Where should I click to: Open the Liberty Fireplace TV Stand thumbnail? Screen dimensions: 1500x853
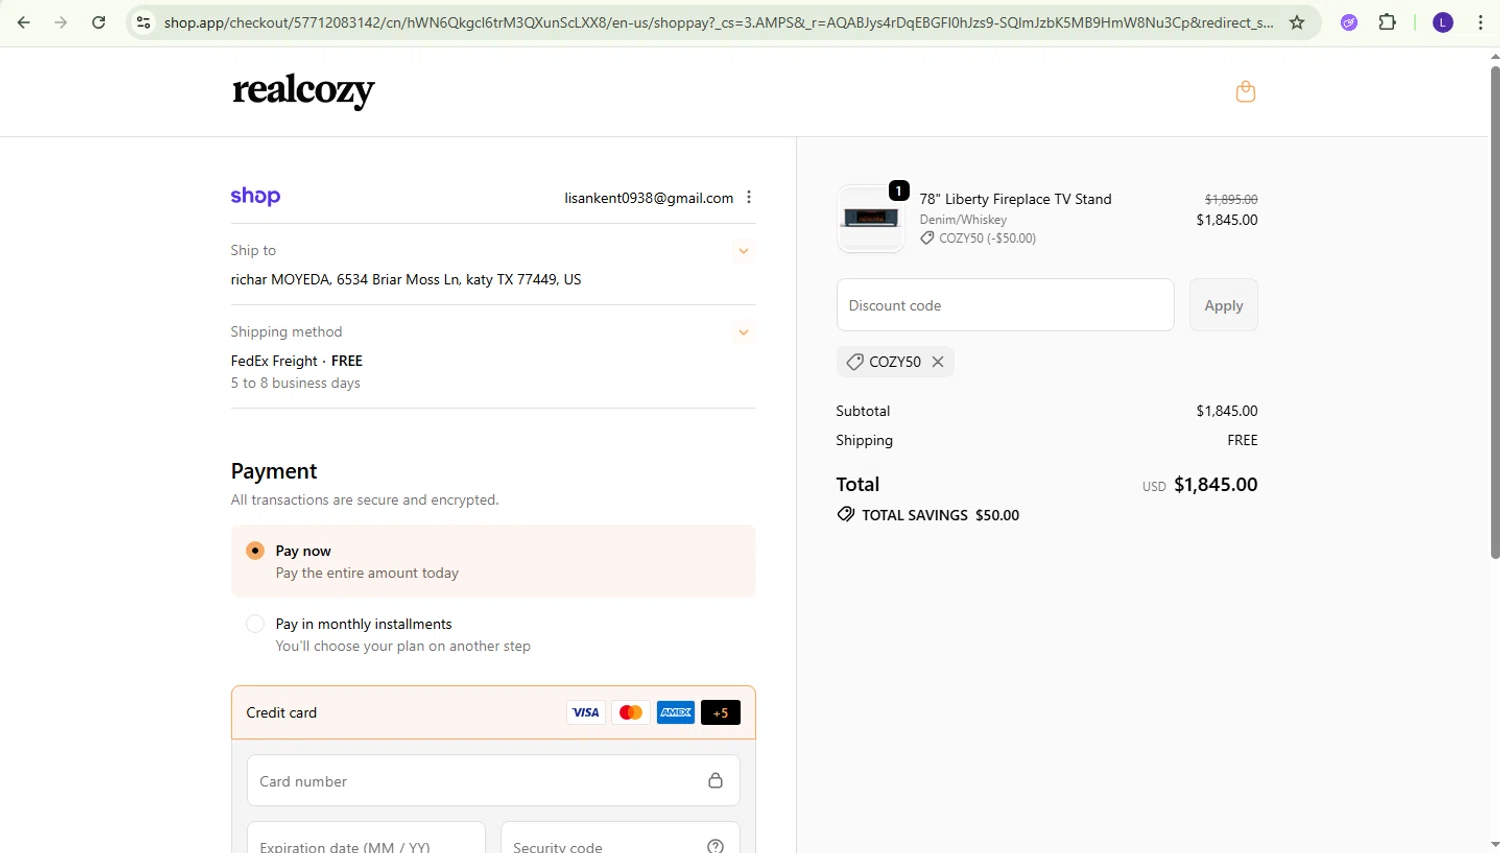pyautogui.click(x=870, y=217)
